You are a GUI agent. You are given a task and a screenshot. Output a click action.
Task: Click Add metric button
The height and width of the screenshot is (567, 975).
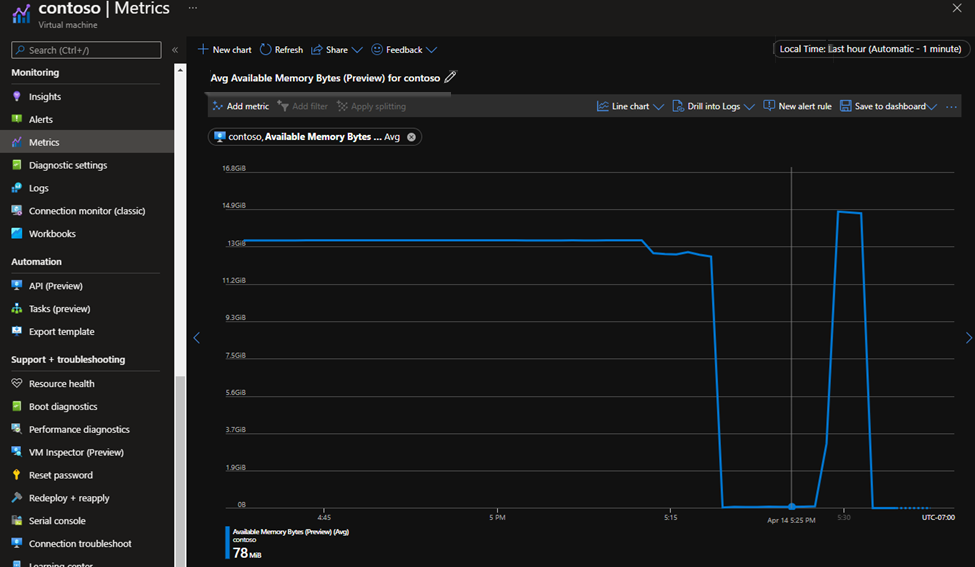pos(241,106)
